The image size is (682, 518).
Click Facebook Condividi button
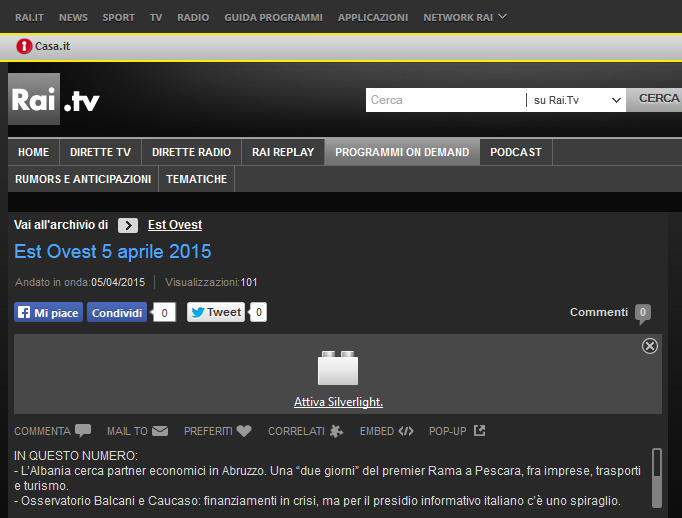[117, 312]
